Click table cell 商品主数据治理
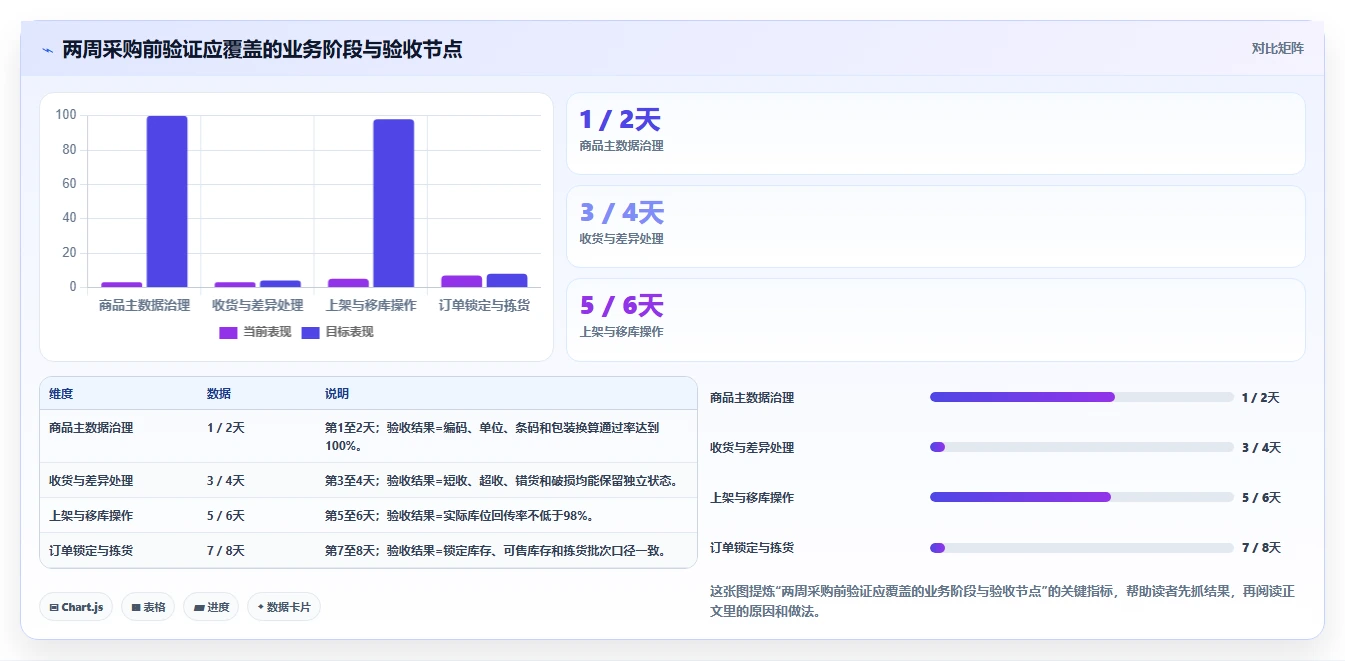This screenshot has height=661, width=1345. point(91,427)
